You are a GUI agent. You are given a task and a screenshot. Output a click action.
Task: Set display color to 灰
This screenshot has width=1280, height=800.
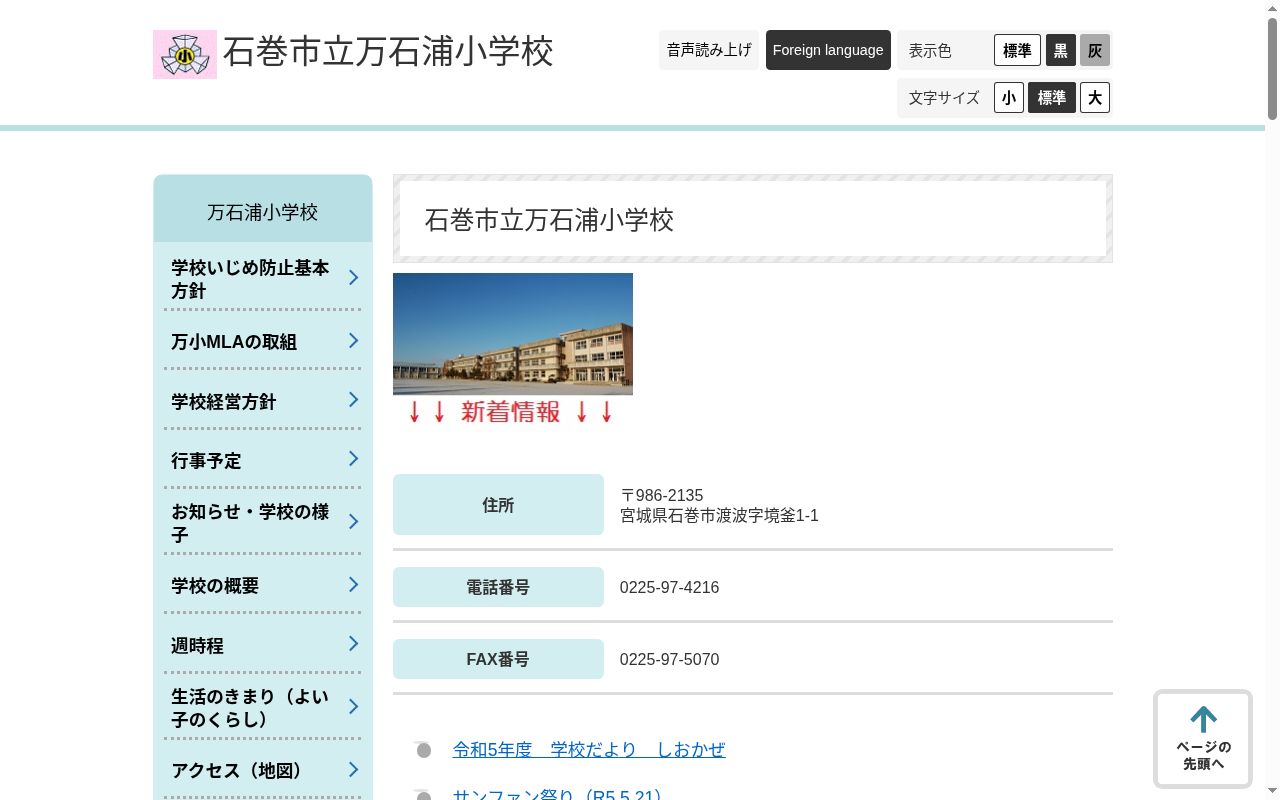pos(1095,50)
